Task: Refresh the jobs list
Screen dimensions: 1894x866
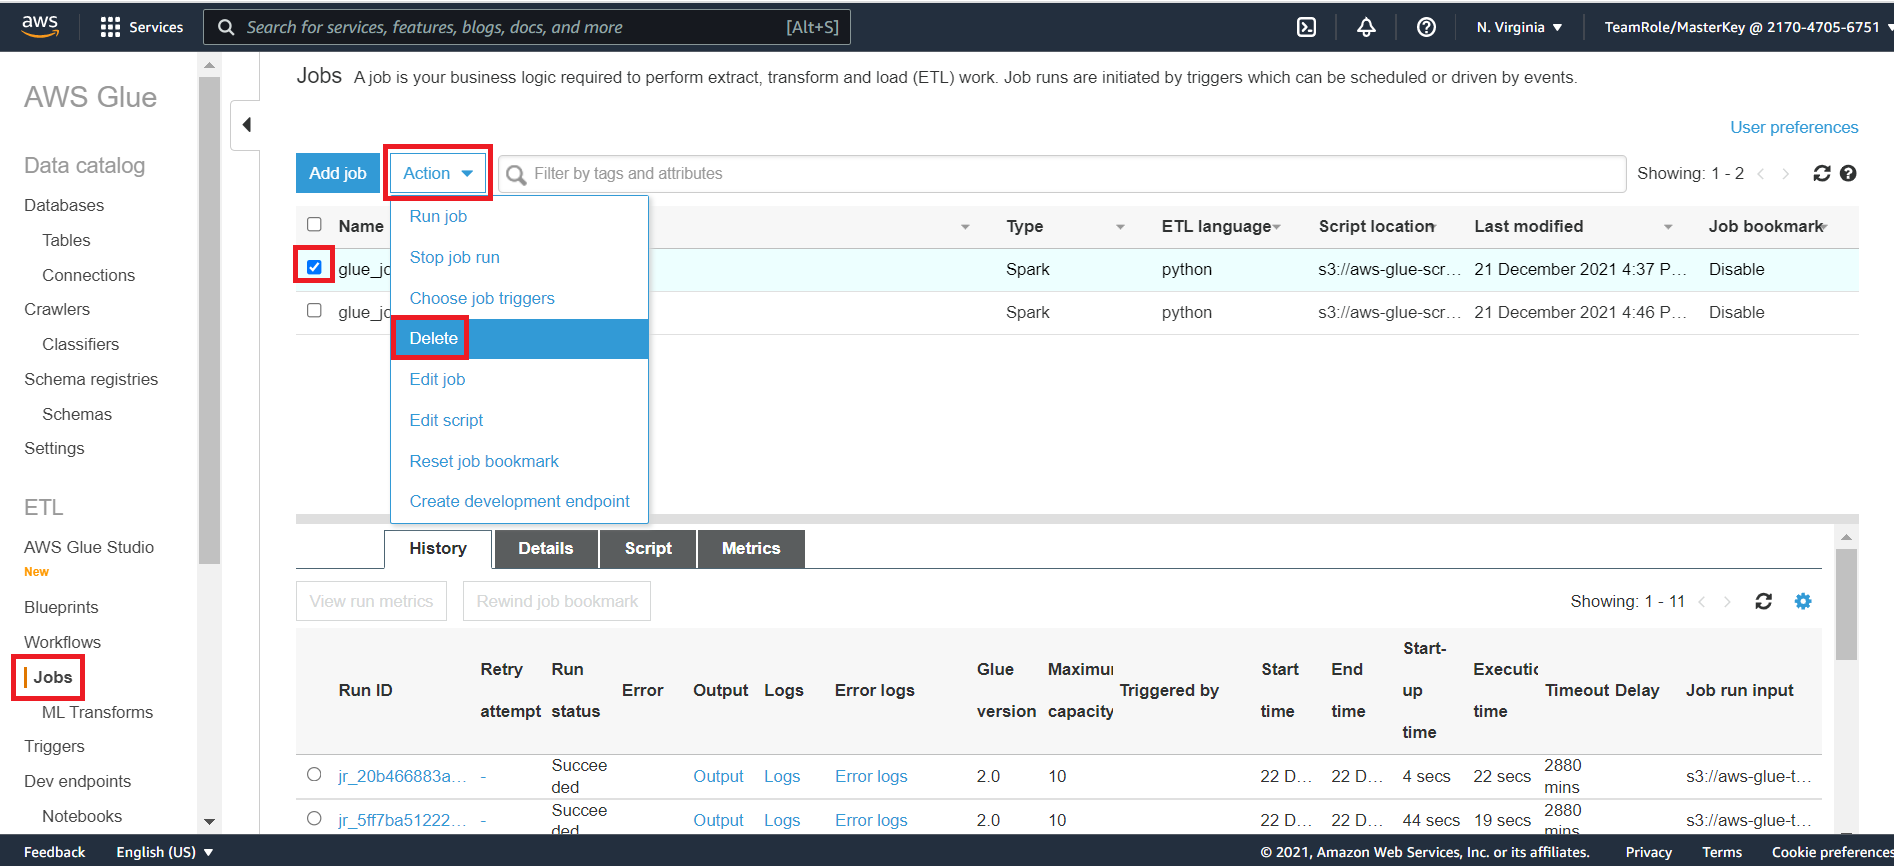Action: [1822, 173]
